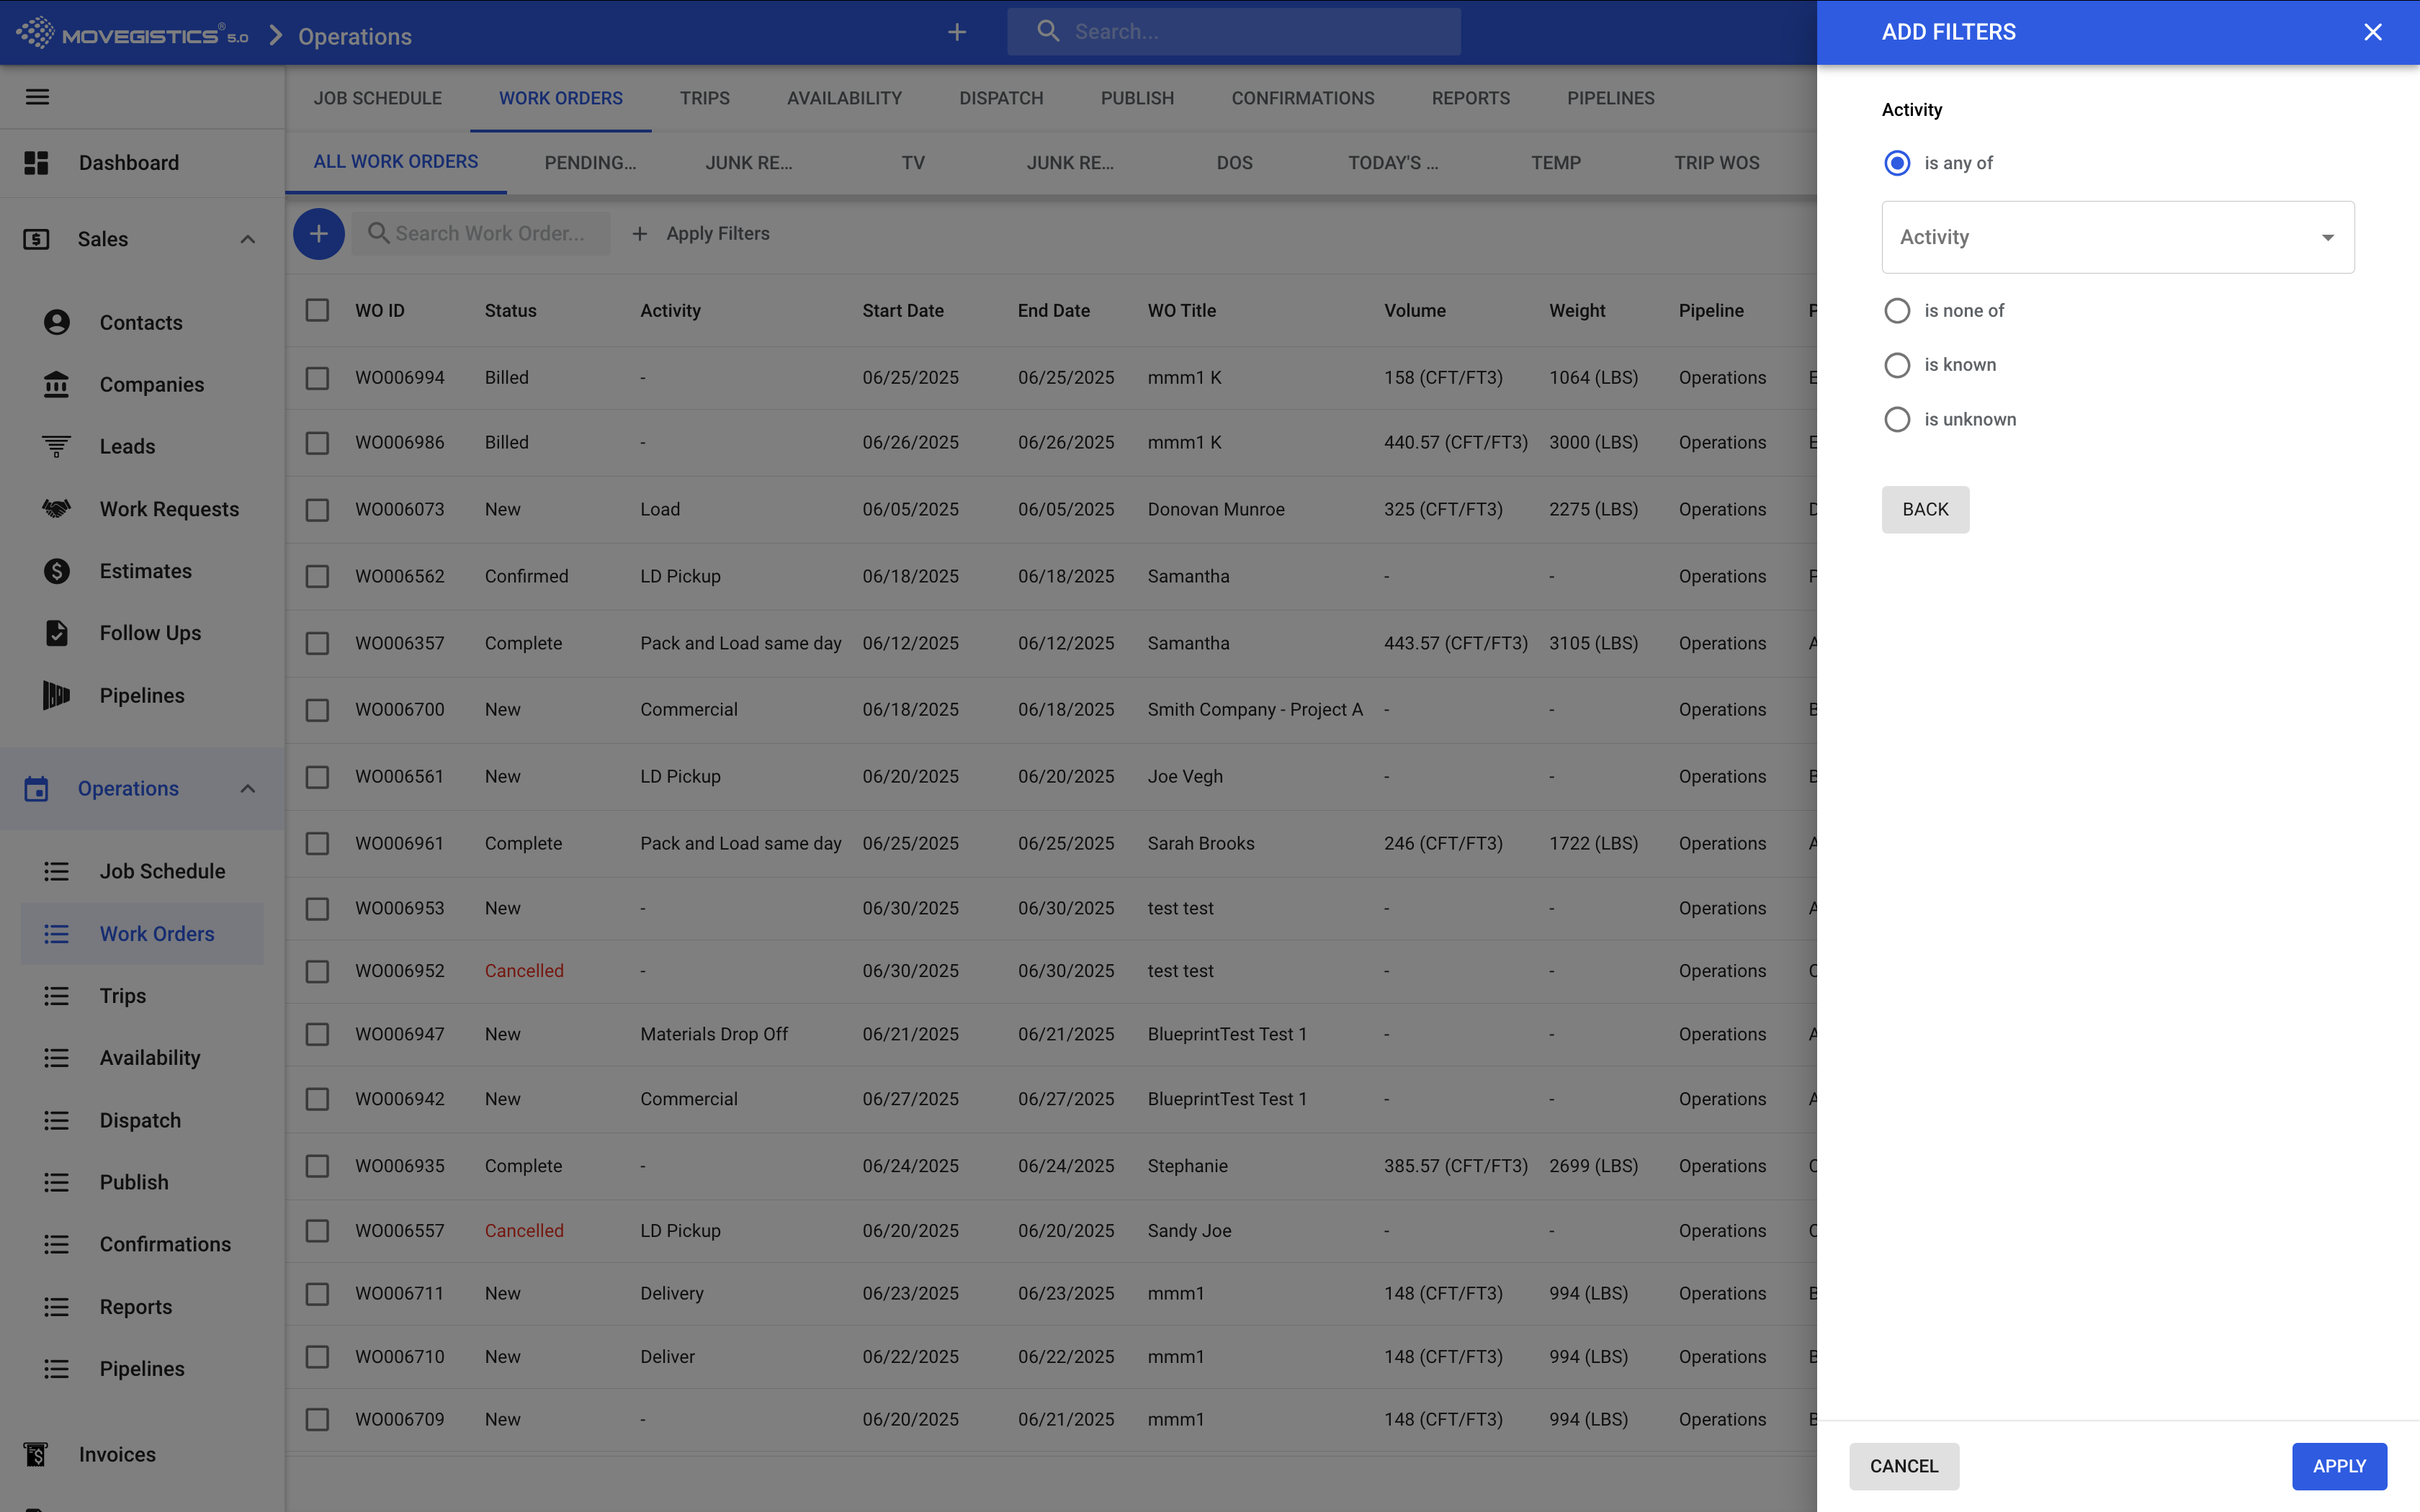Check the box for WO006073

pyautogui.click(x=317, y=510)
